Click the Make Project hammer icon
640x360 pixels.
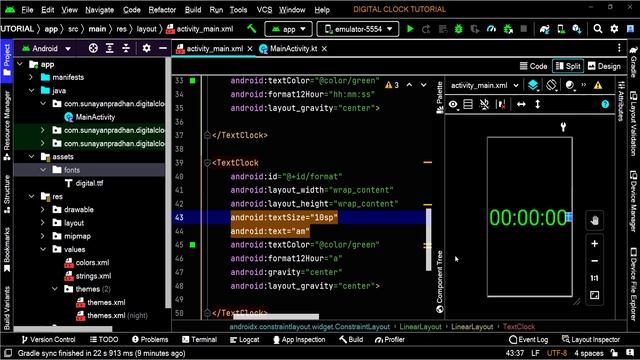click(x=252, y=29)
